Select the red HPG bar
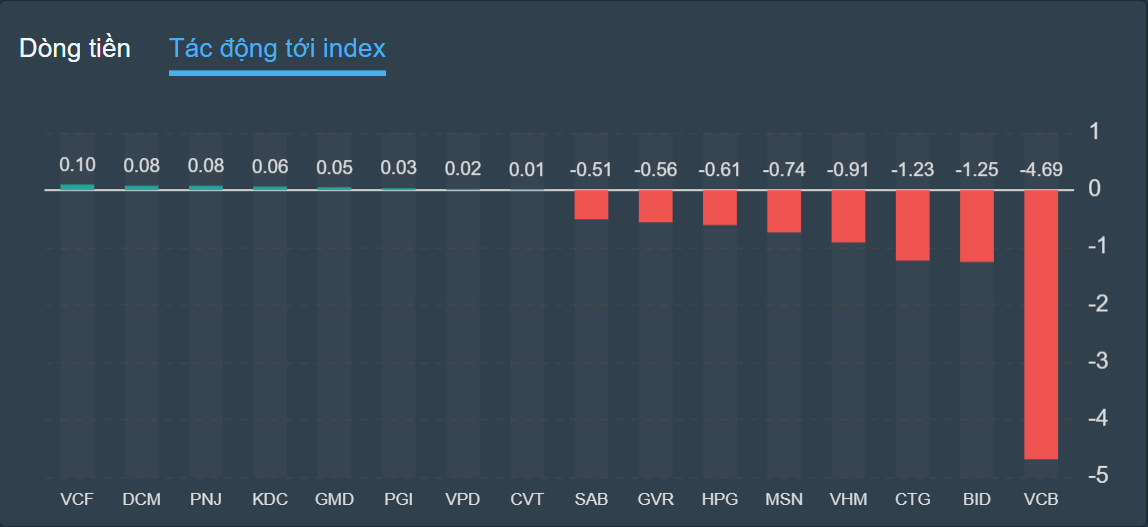Screen dimensions: 1148x527 tap(720, 207)
